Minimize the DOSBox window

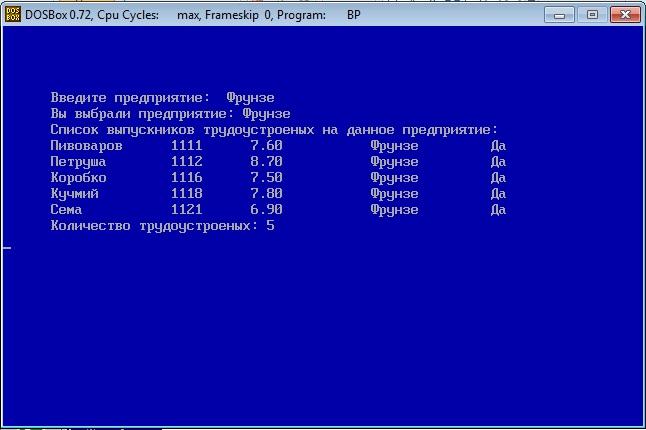click(563, 14)
